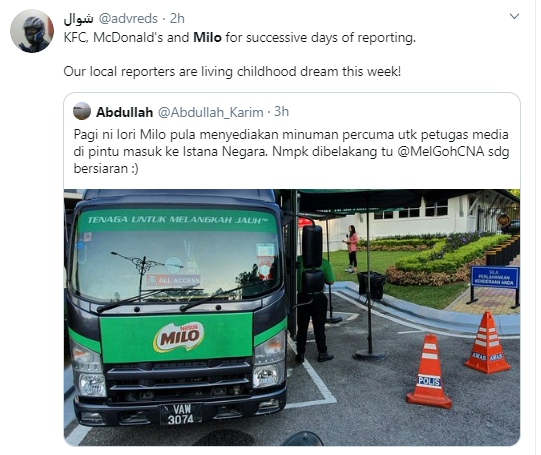Open the tweet options chevron menu
Screen dimensions: 541x455
tap(514, 16)
